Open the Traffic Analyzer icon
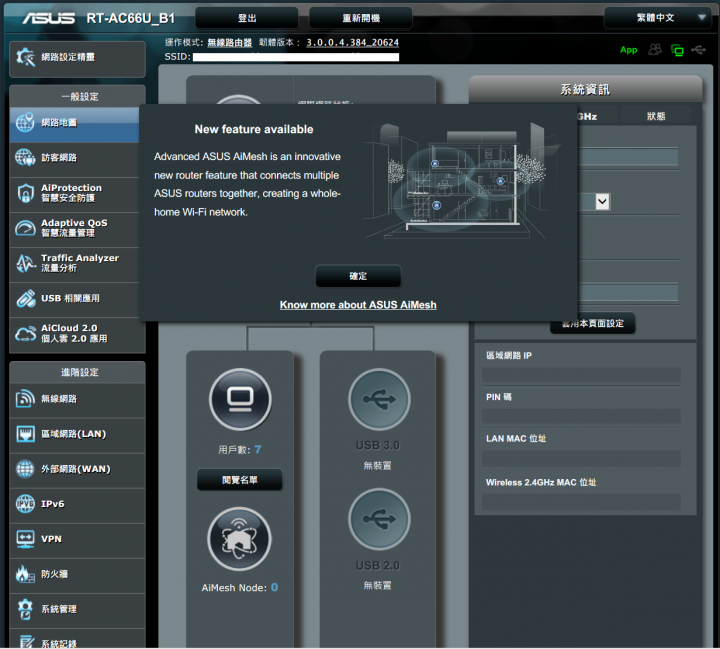The width and height of the screenshot is (720, 649). click(25, 263)
